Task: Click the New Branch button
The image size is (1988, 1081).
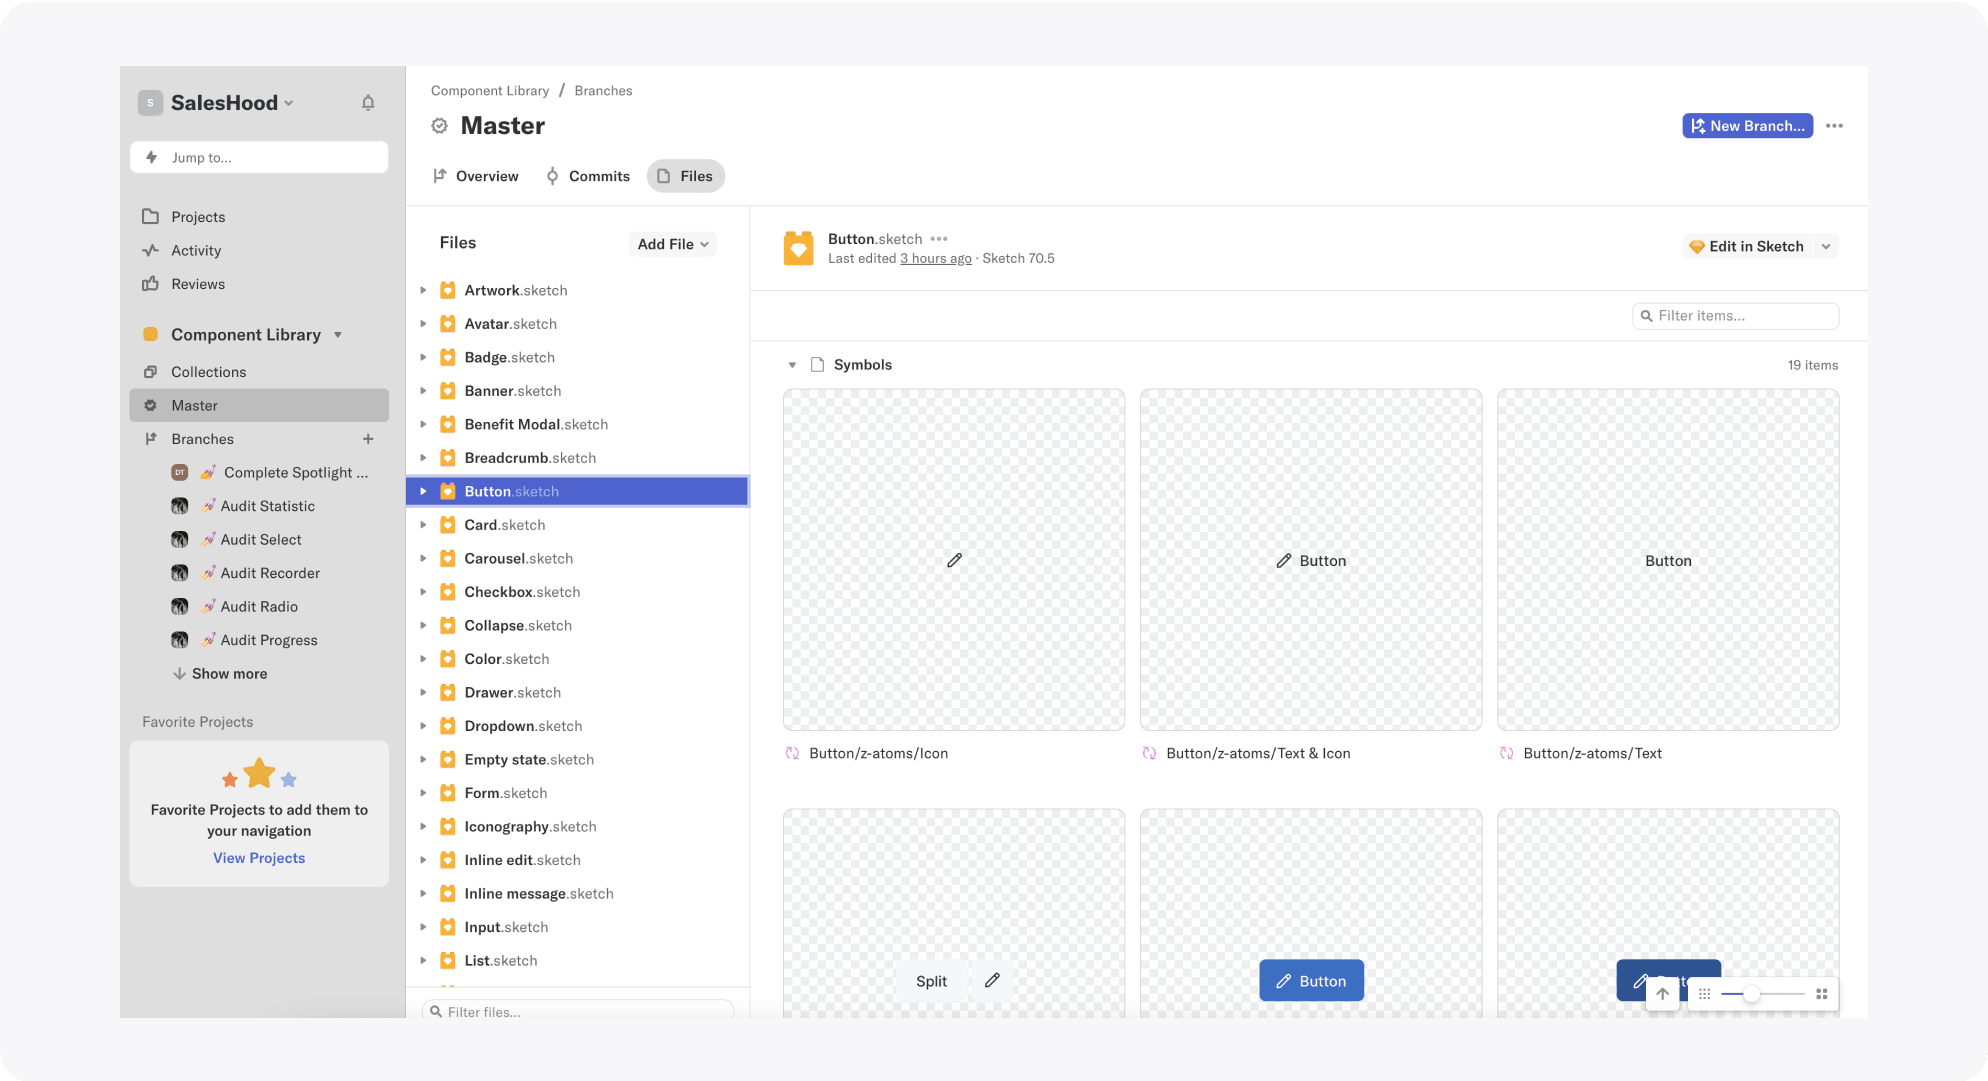Action: [1747, 126]
